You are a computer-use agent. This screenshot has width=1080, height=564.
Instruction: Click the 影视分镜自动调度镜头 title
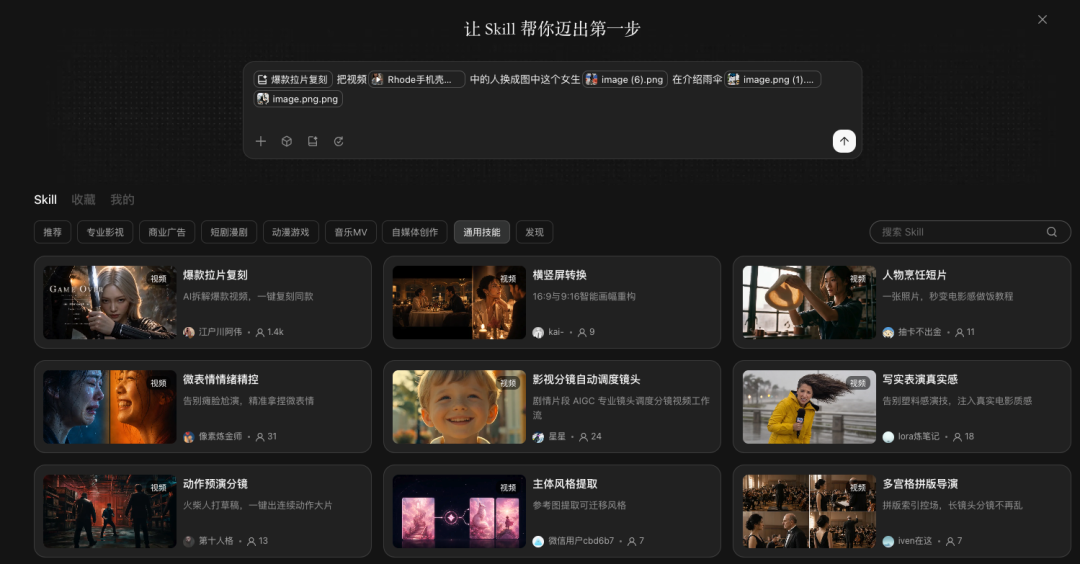[x=586, y=379]
